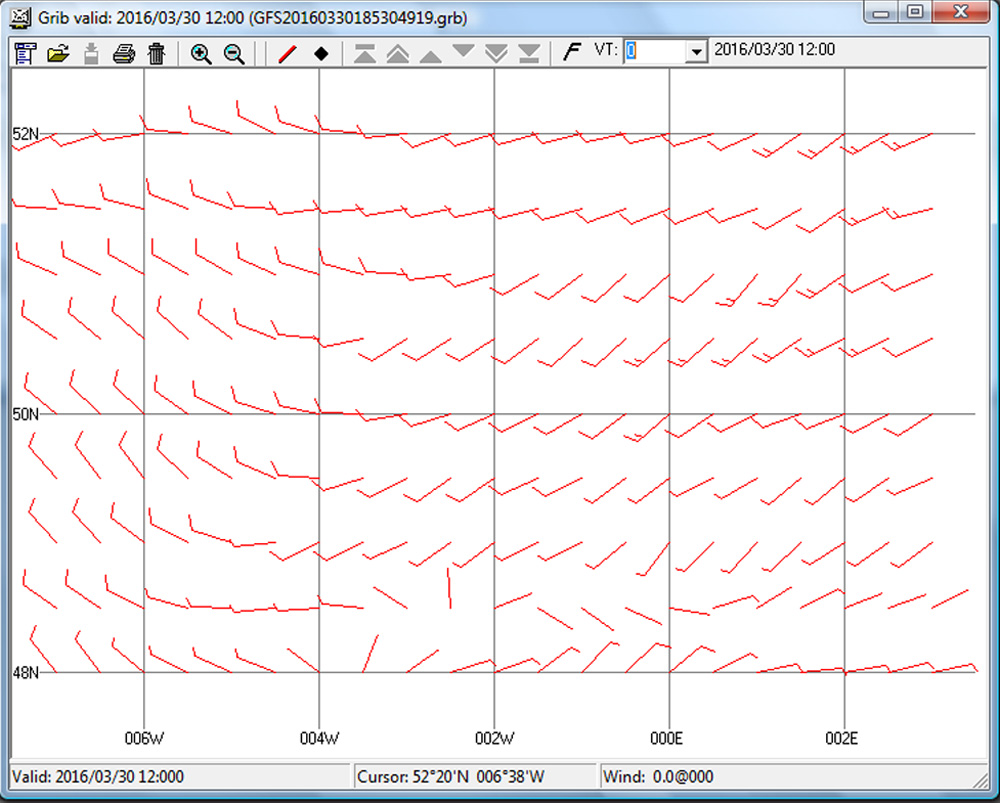Toggle the wind barb F icon
This screenshot has height=803, width=1000.
coord(571,52)
